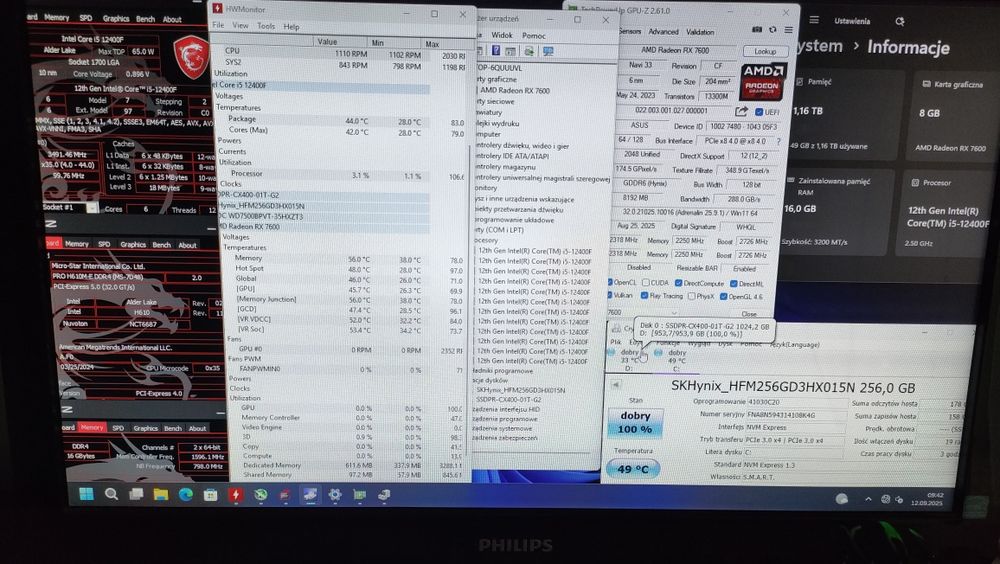Switch to the last taskbar icon
This screenshot has width=1000, height=564.
(x=385, y=495)
